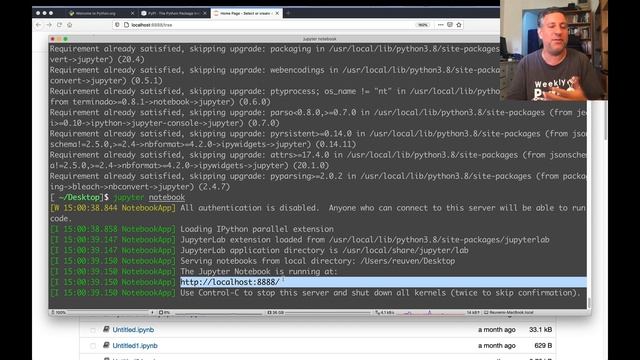Close the Home Page Jupyter tab
Screen dimensions: 640x360
(277, 13)
